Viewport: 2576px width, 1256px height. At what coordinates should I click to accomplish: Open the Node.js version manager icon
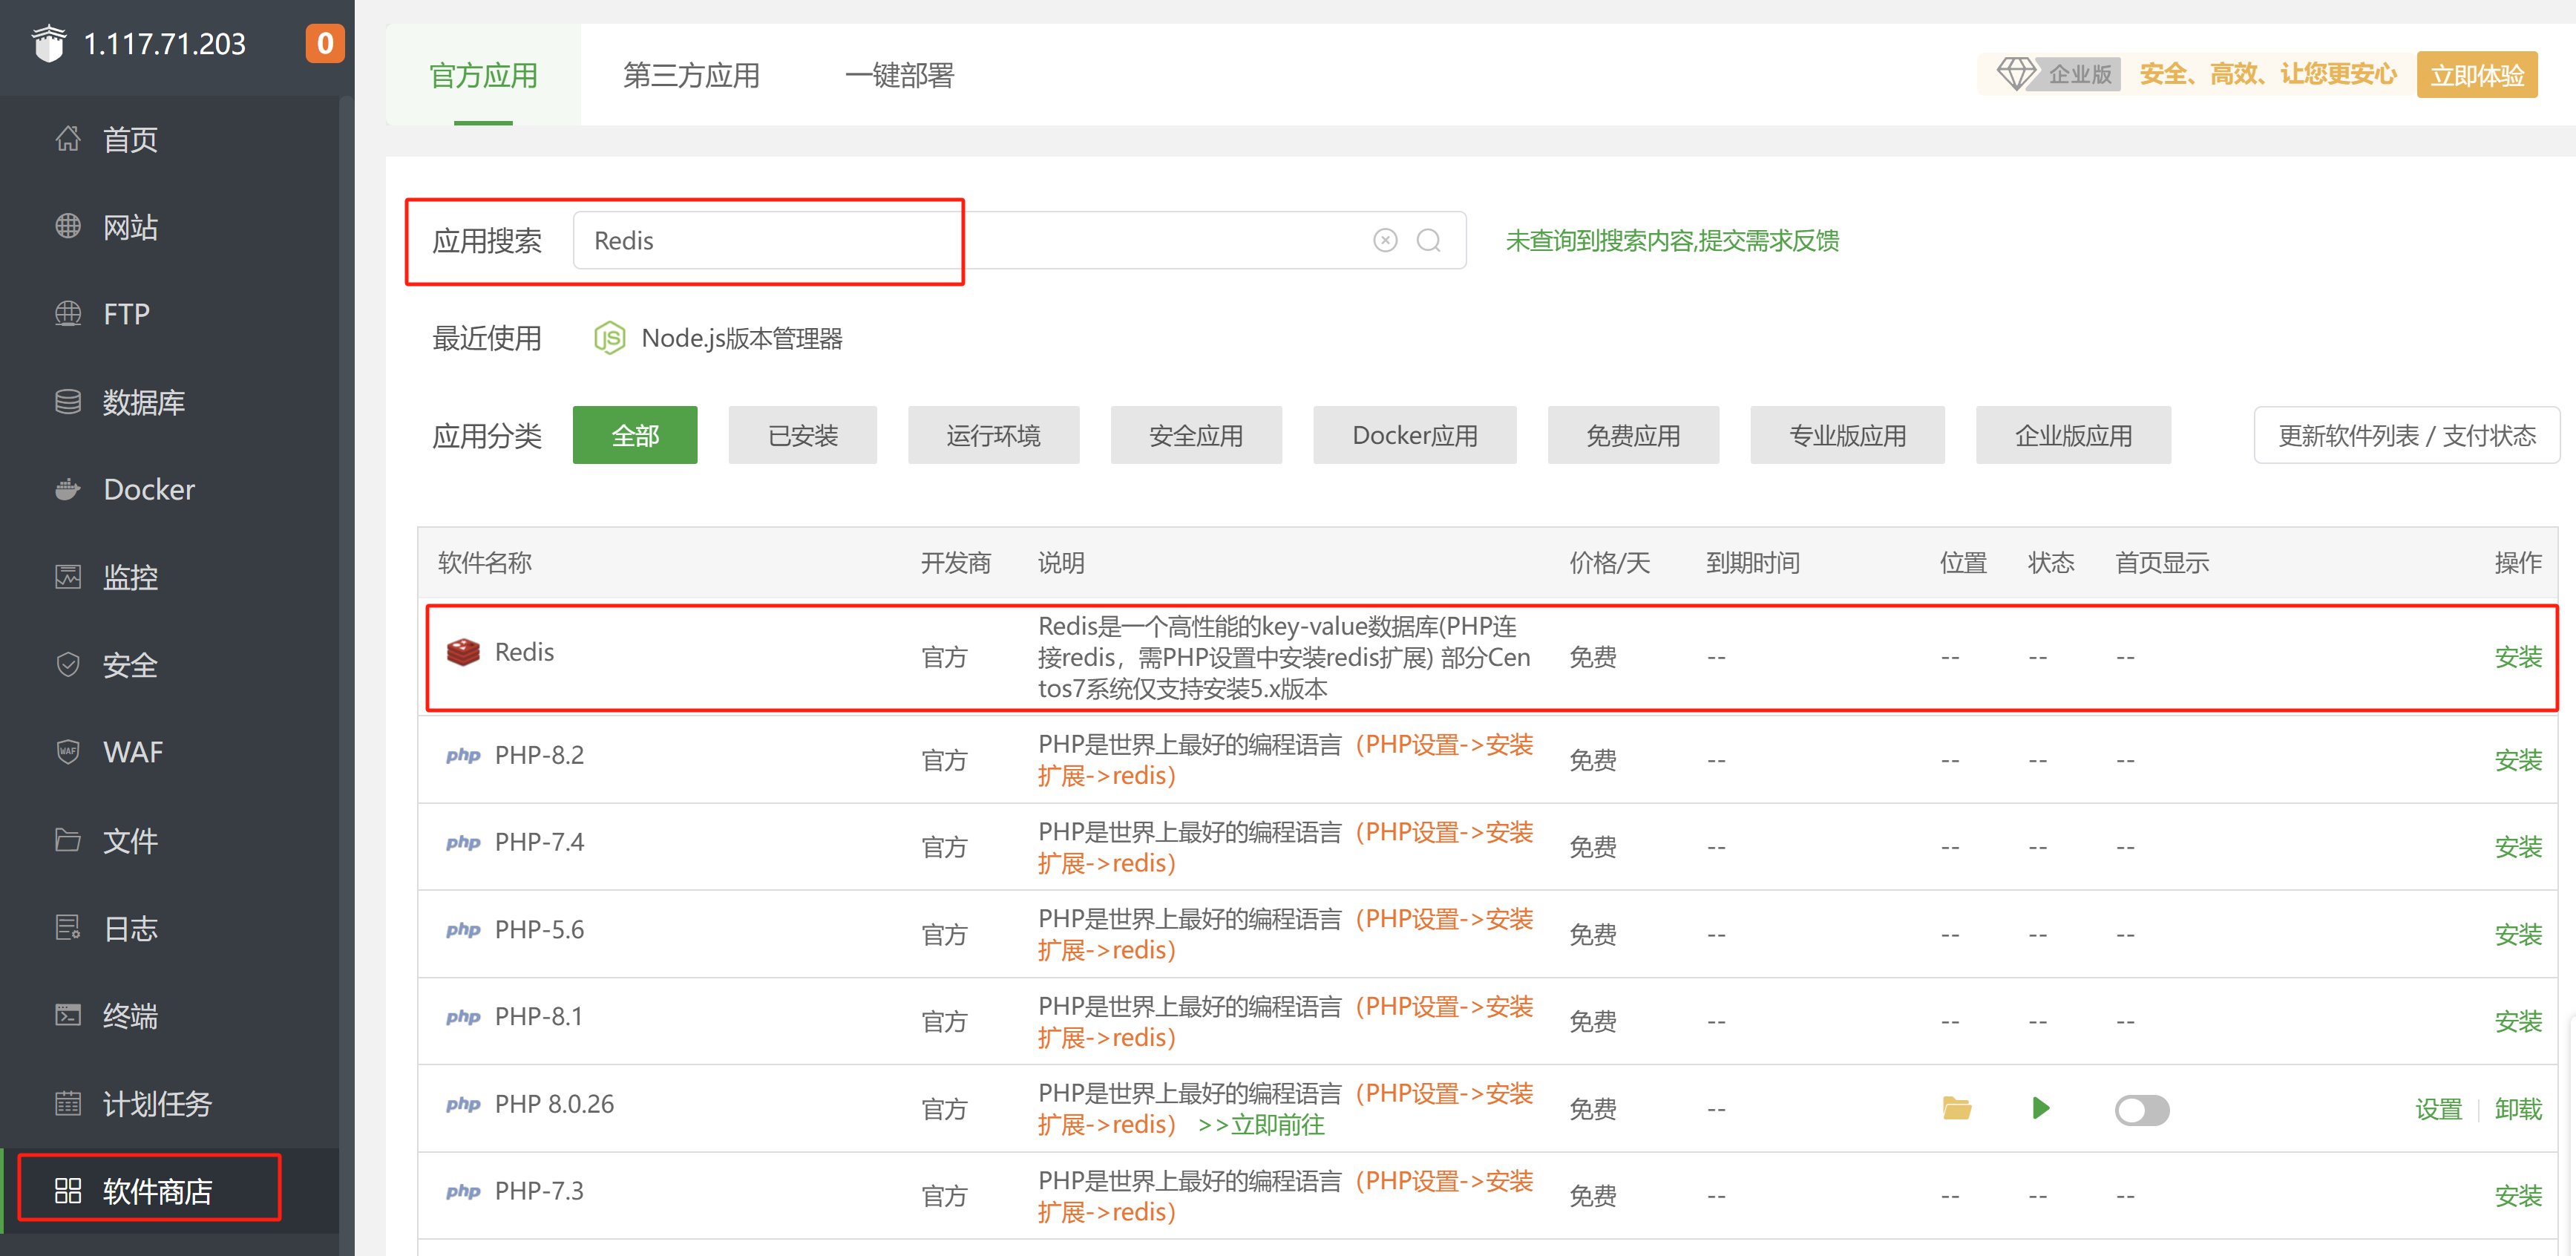point(609,338)
